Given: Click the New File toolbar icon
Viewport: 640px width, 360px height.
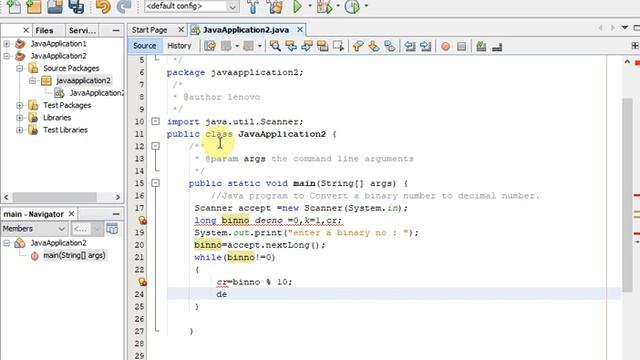Looking at the screenshot, I should [13, 6].
